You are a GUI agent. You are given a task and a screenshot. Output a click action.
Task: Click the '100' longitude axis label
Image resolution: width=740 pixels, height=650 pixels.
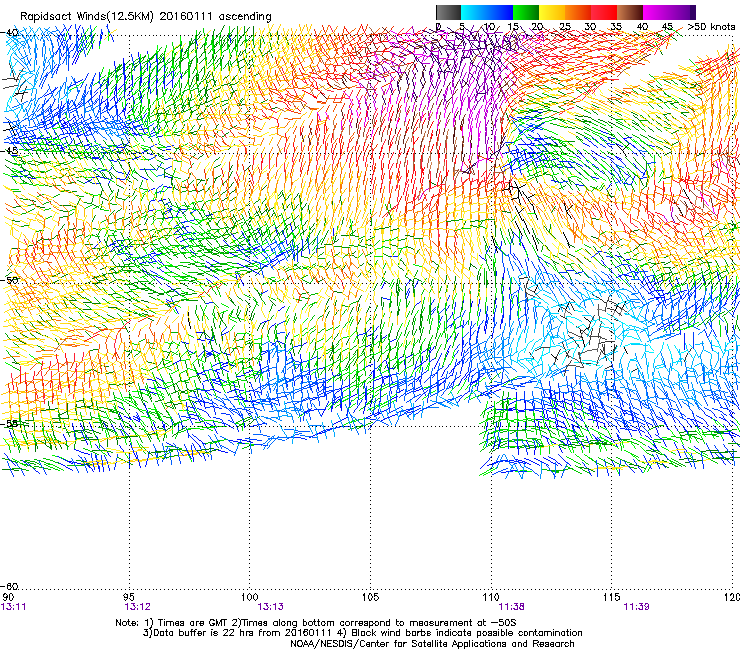(x=250, y=597)
